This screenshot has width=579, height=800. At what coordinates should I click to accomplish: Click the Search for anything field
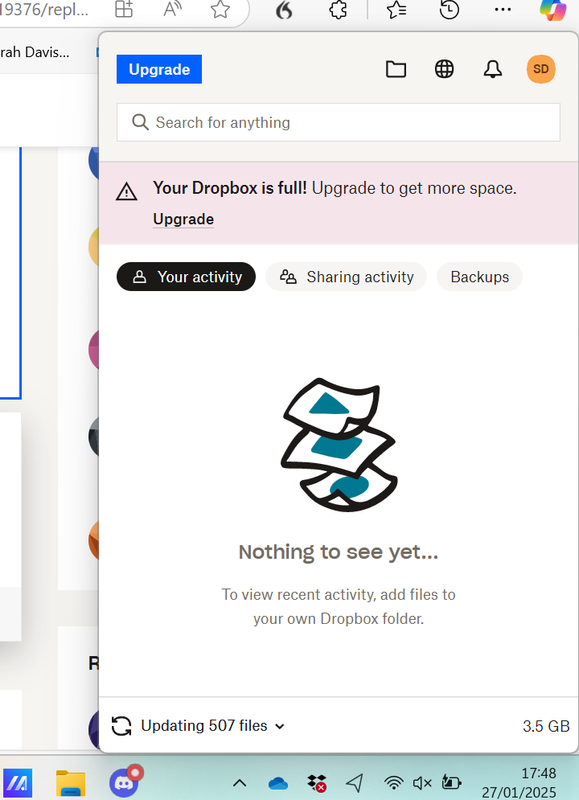click(x=338, y=122)
